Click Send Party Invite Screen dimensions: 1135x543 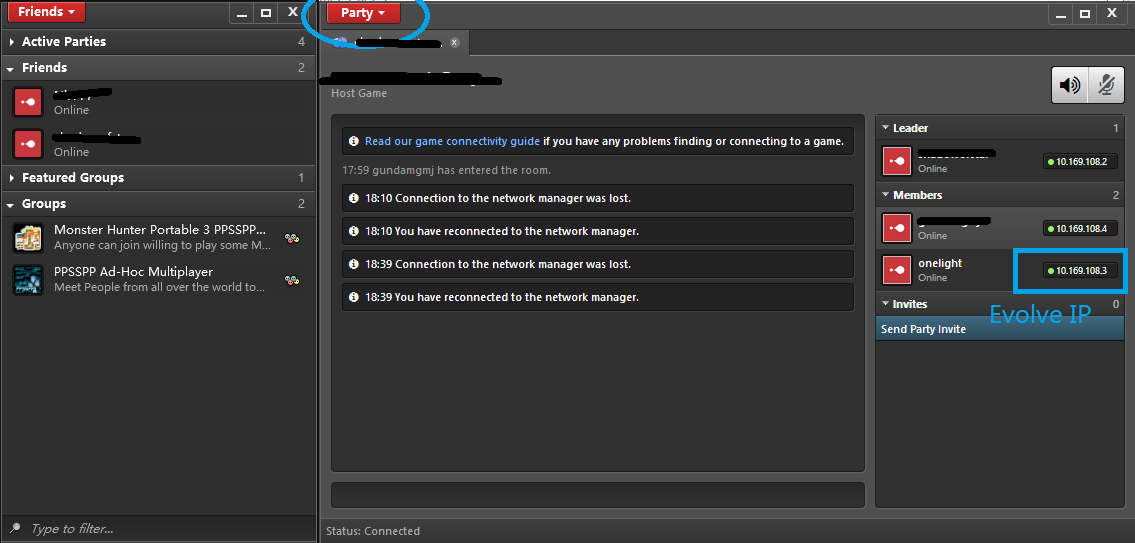coord(923,329)
